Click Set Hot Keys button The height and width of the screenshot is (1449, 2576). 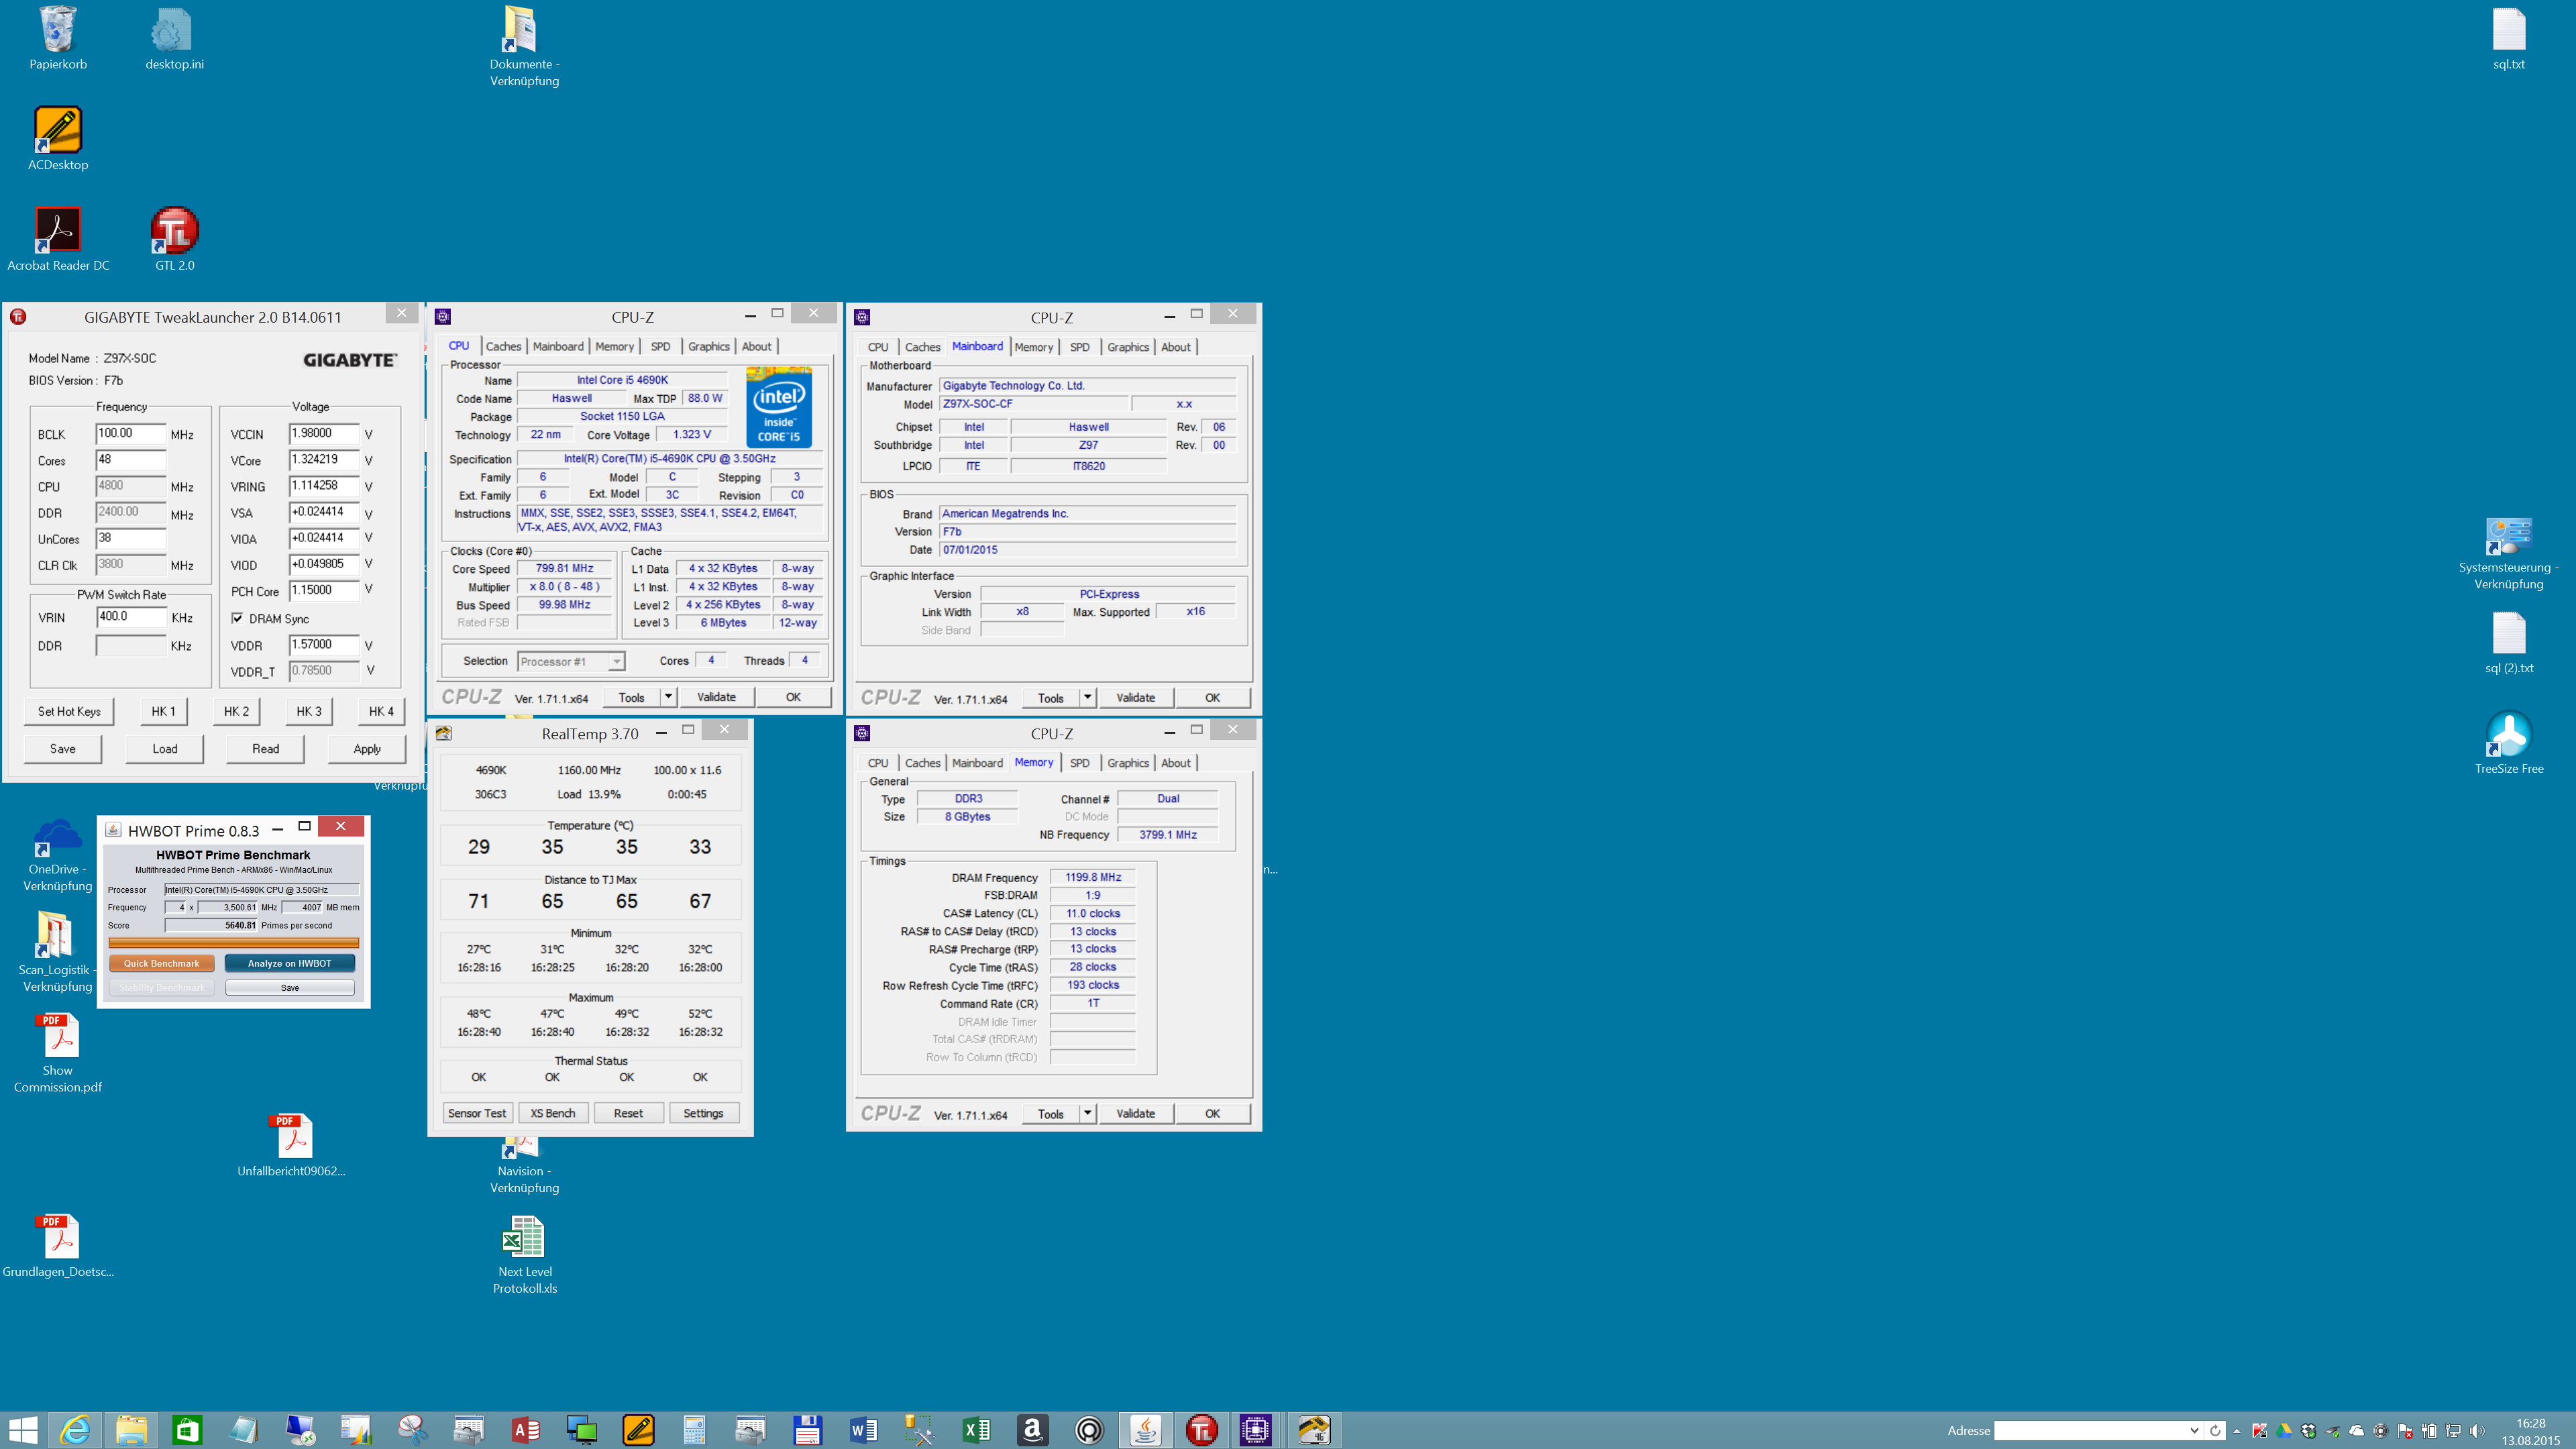point(69,711)
